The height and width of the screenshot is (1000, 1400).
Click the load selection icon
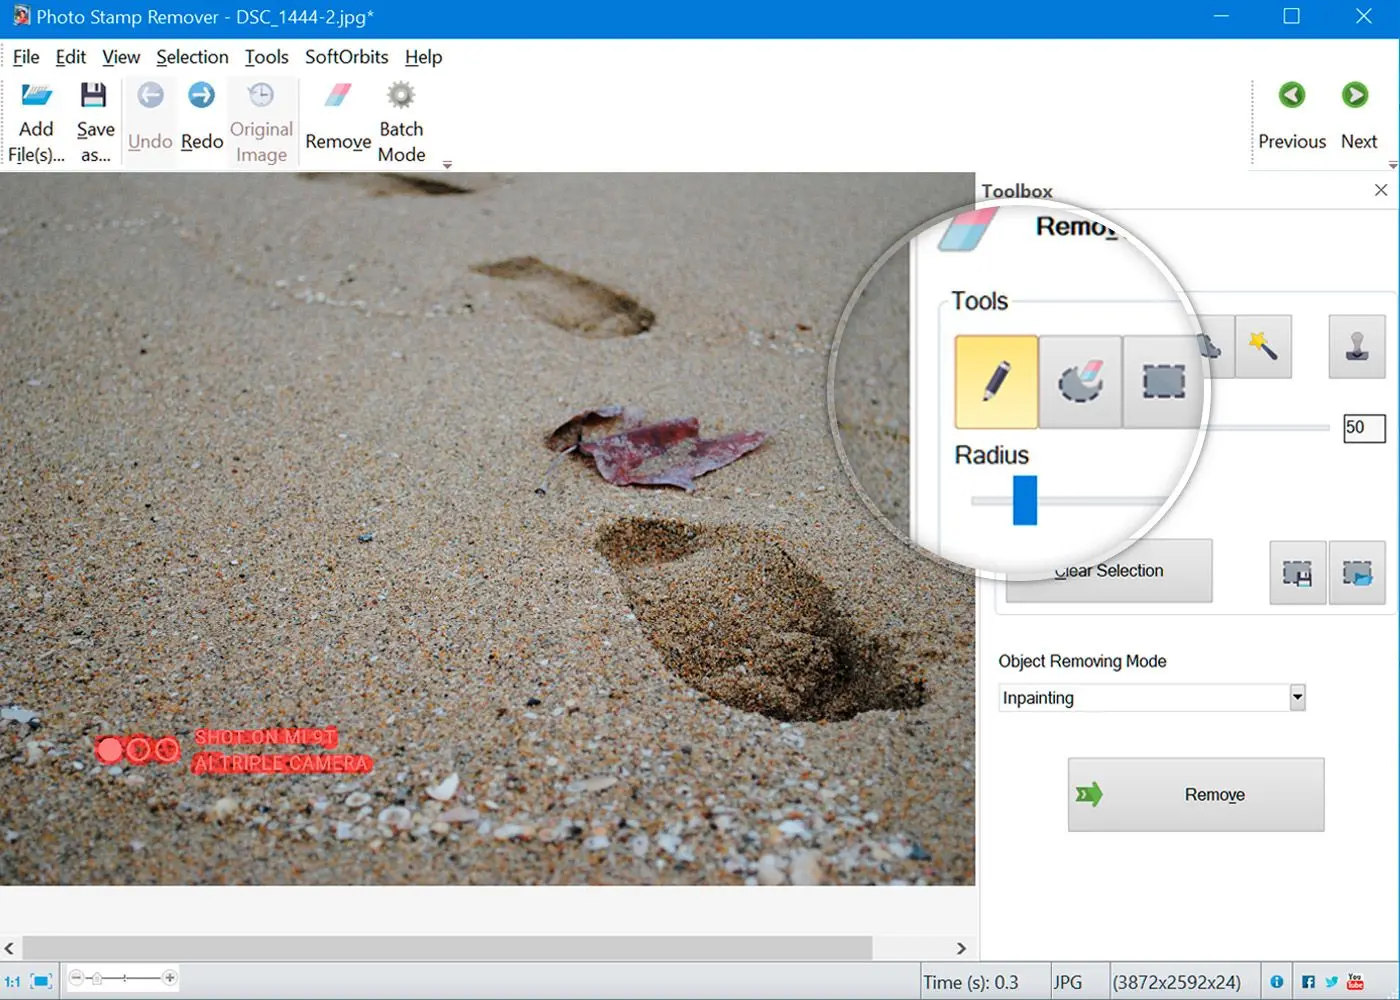pos(1357,573)
